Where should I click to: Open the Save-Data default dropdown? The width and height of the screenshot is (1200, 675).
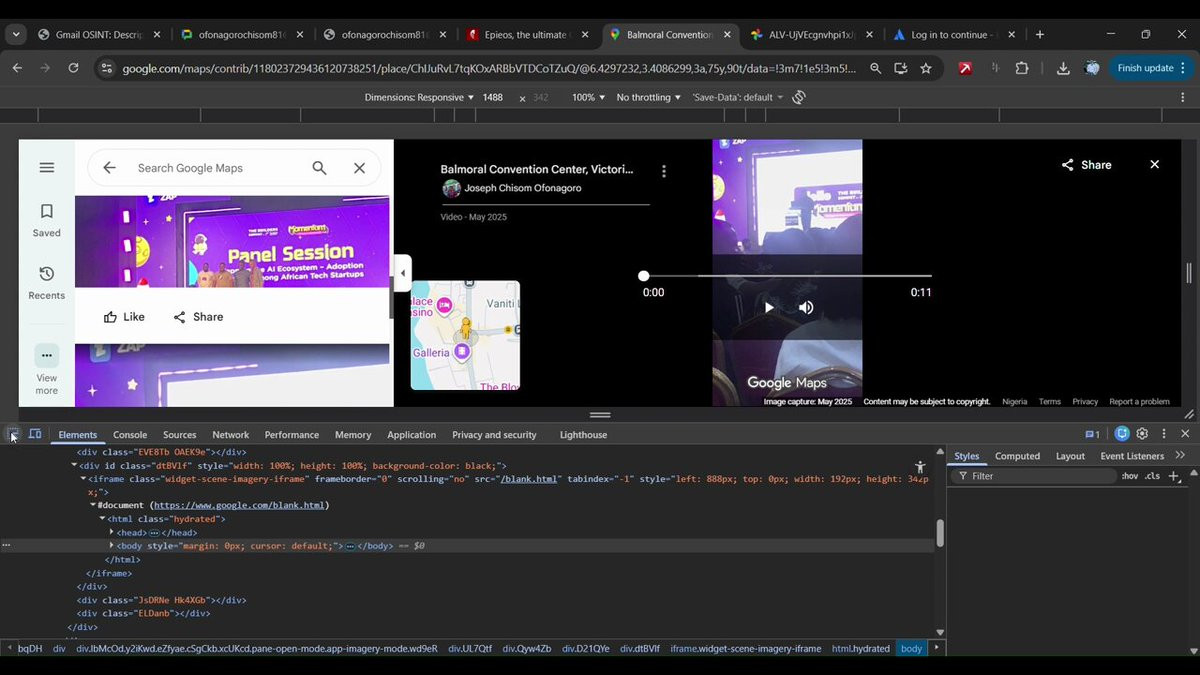[739, 97]
